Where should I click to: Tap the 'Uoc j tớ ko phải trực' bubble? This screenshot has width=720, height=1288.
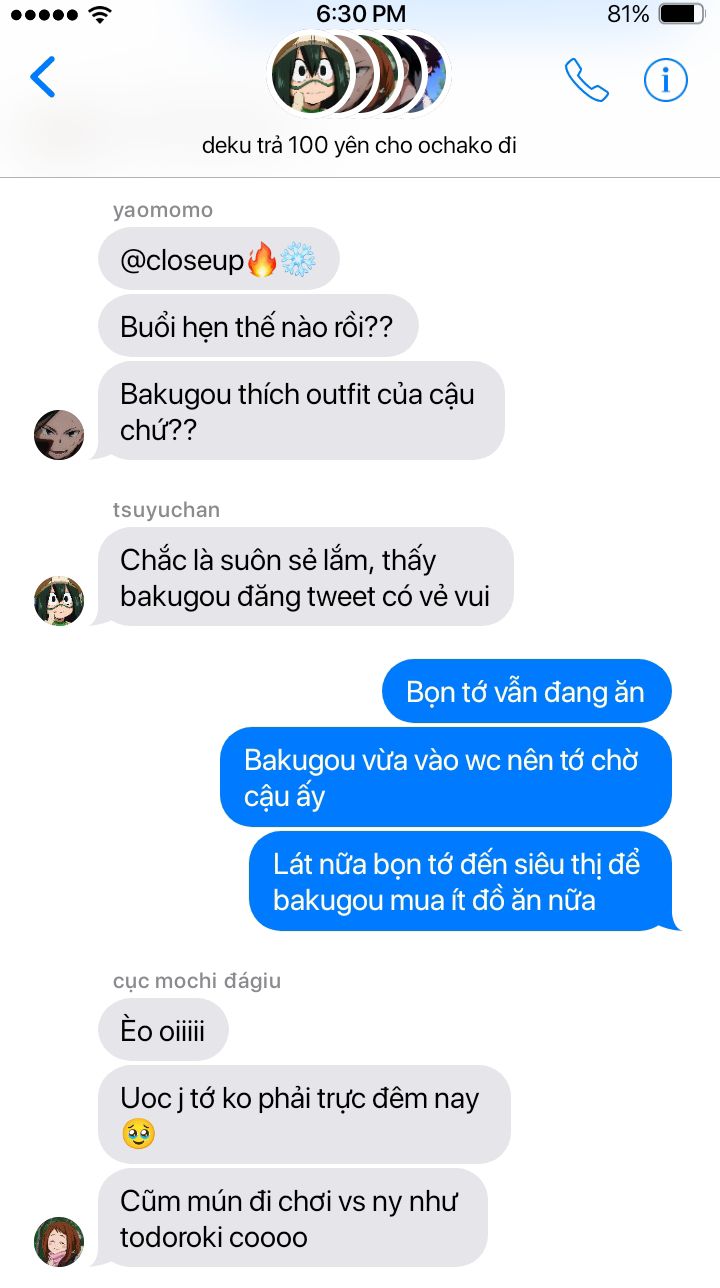tap(304, 1115)
